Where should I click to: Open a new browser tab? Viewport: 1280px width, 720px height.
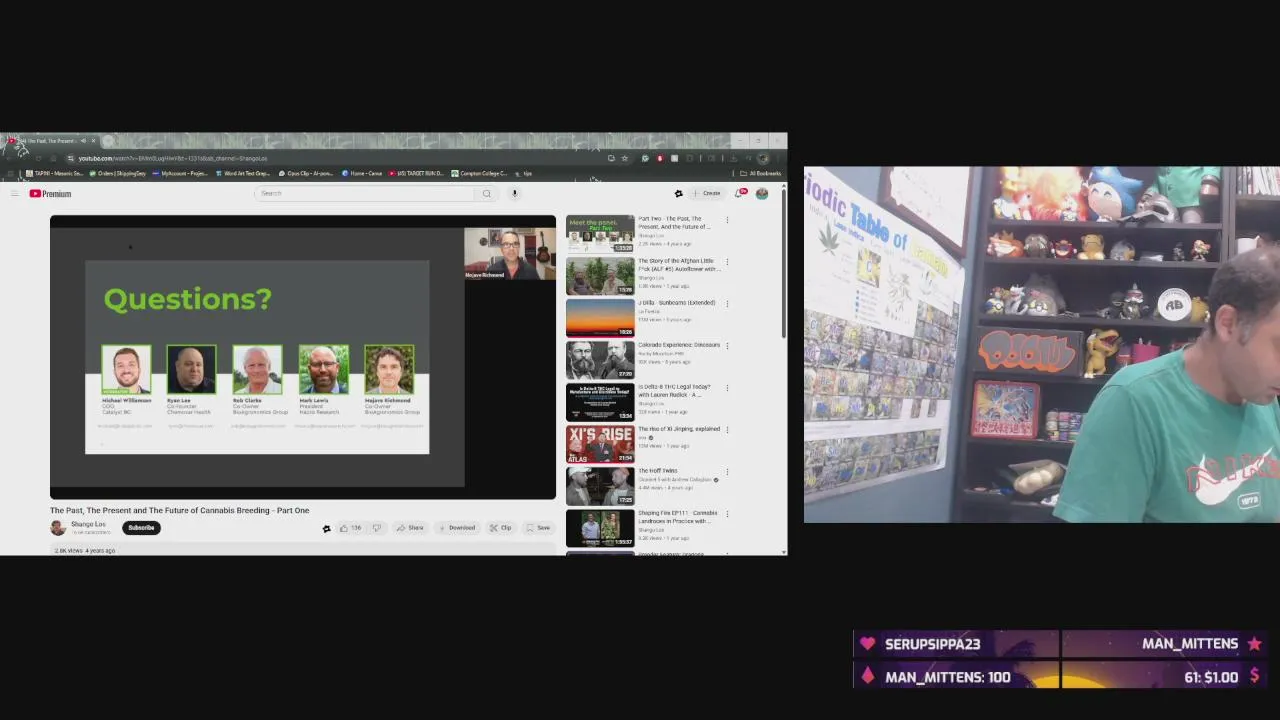point(107,141)
